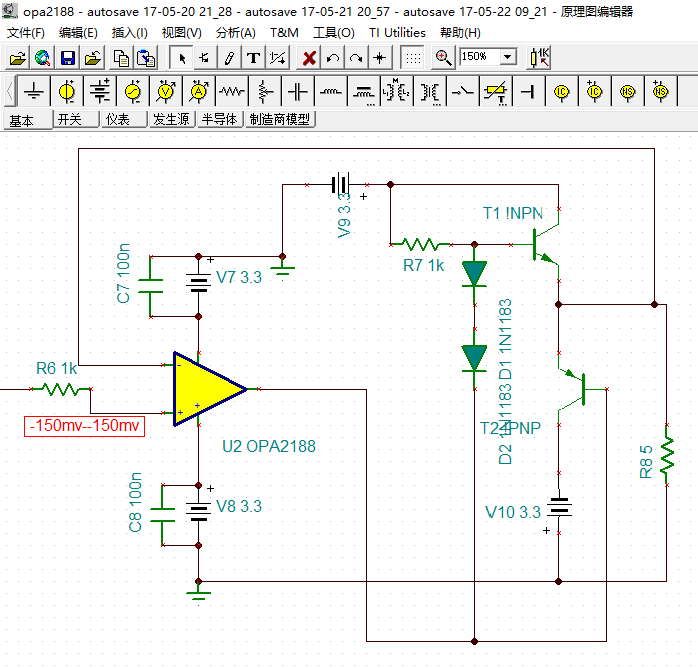This screenshot has height=668, width=698.
Task: Click the 150% zoom value field
Action: point(480,57)
